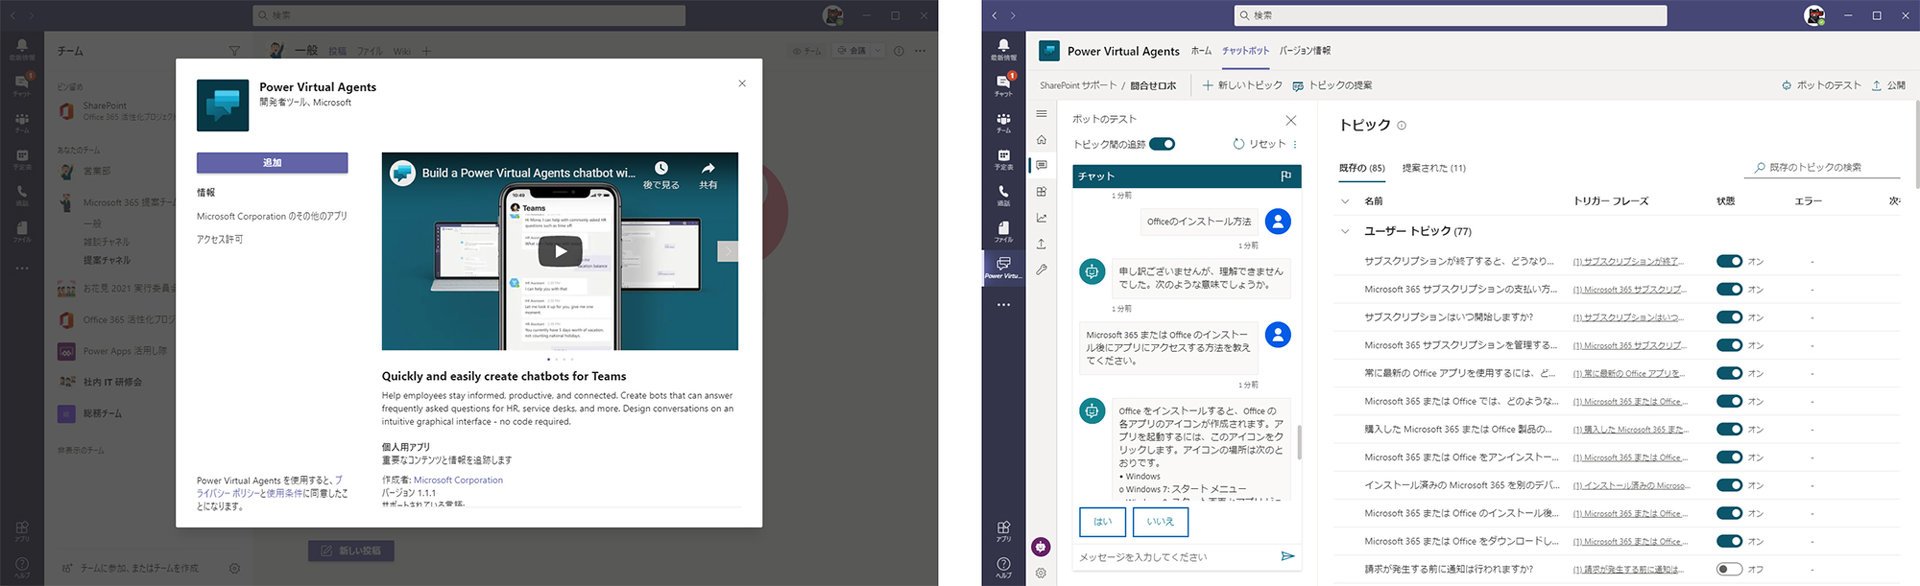
Task: Click メッセージを入力してください input field
Action: pyautogui.click(x=1175, y=557)
